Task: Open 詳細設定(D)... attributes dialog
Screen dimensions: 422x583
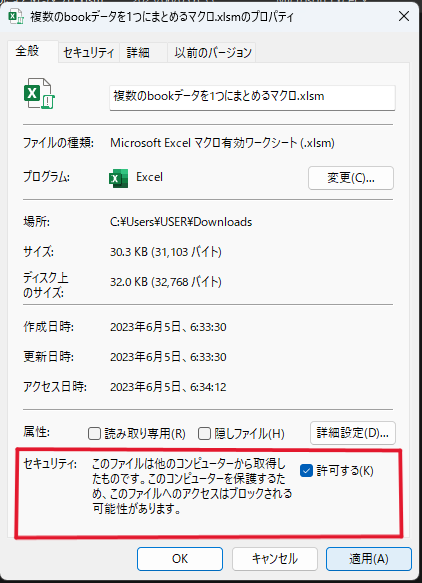Action: click(352, 433)
